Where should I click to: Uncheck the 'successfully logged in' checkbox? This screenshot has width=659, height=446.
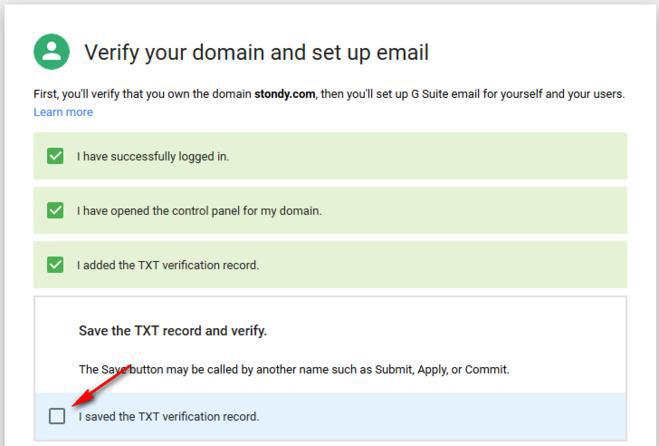click(56, 156)
